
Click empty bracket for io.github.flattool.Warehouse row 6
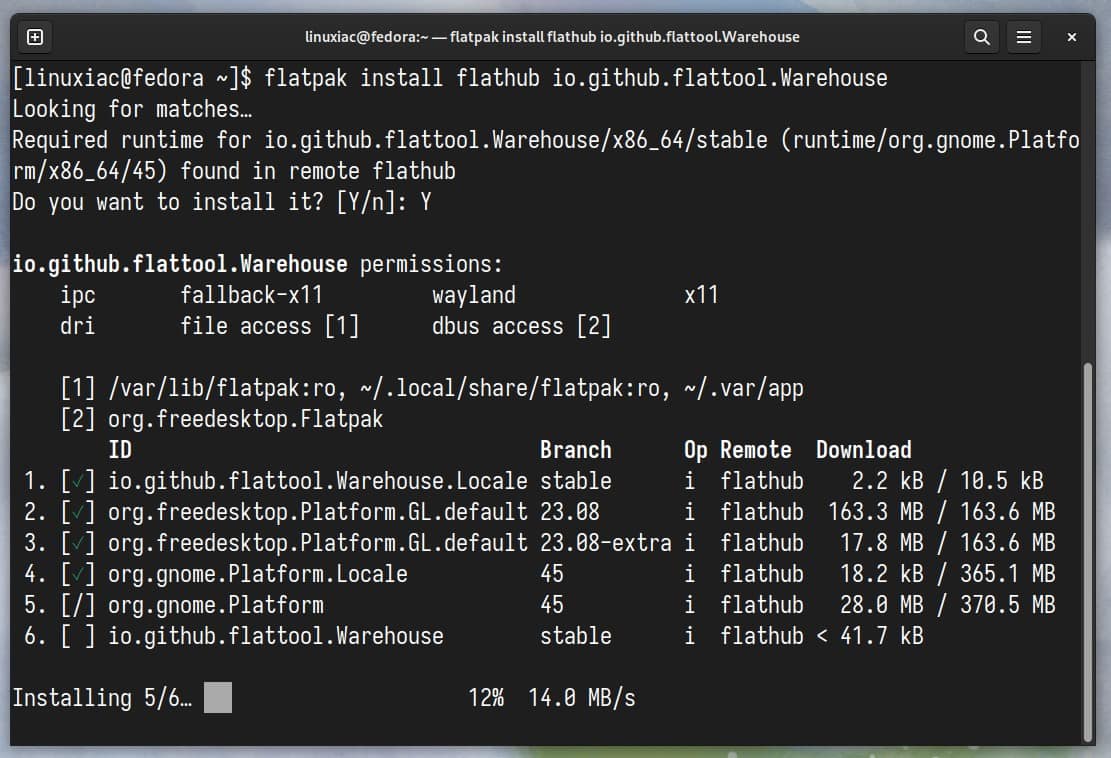78,636
